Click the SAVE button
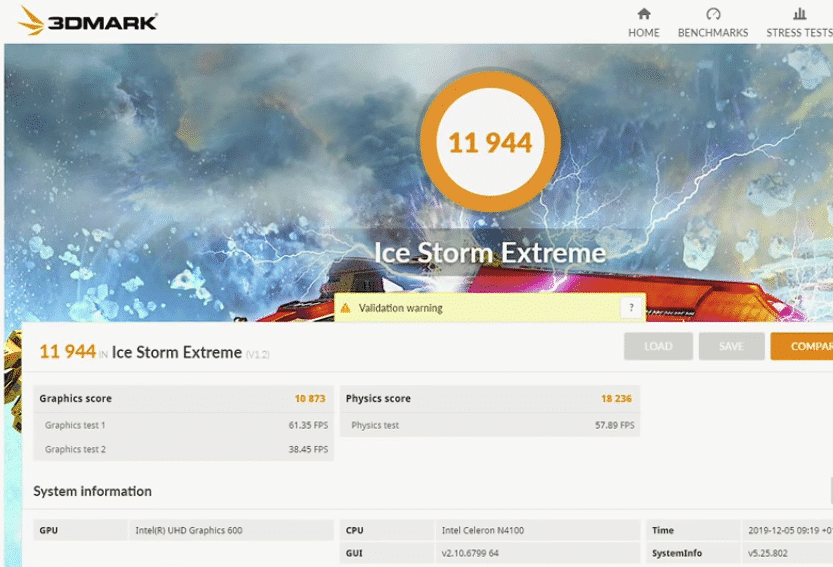The height and width of the screenshot is (567, 833). (732, 346)
